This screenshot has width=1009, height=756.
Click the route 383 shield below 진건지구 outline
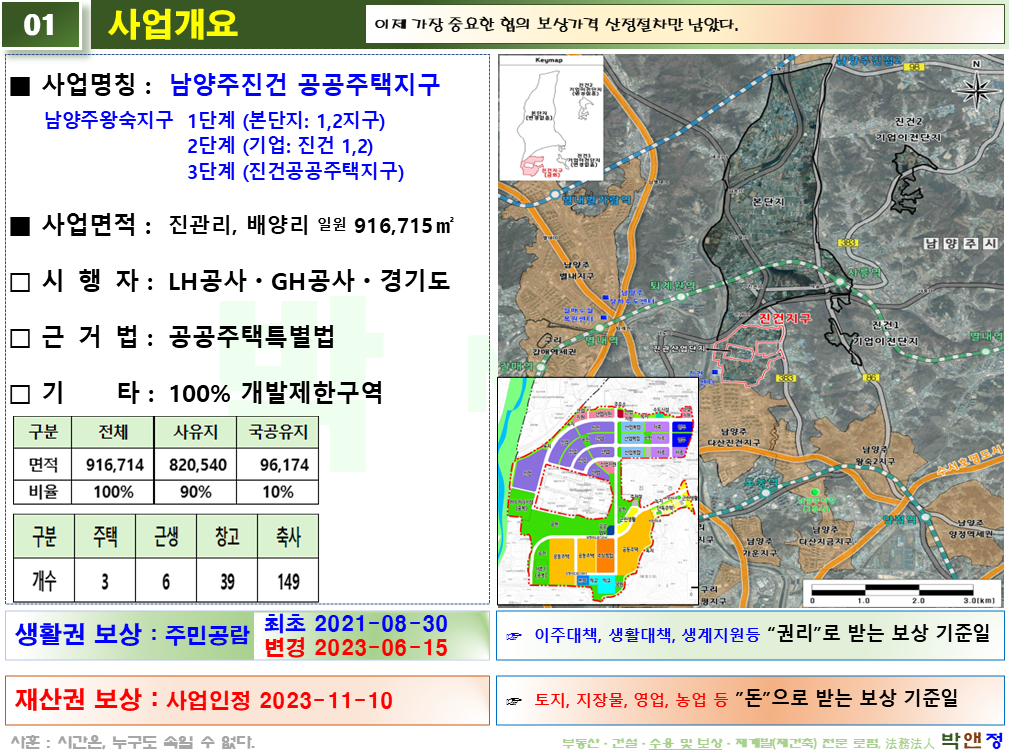(787, 378)
